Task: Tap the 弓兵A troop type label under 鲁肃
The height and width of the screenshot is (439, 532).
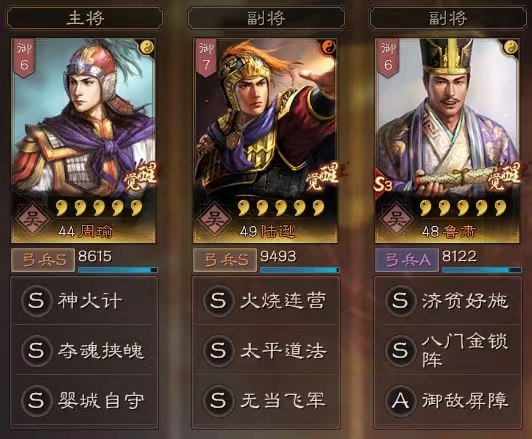Action: (x=406, y=260)
